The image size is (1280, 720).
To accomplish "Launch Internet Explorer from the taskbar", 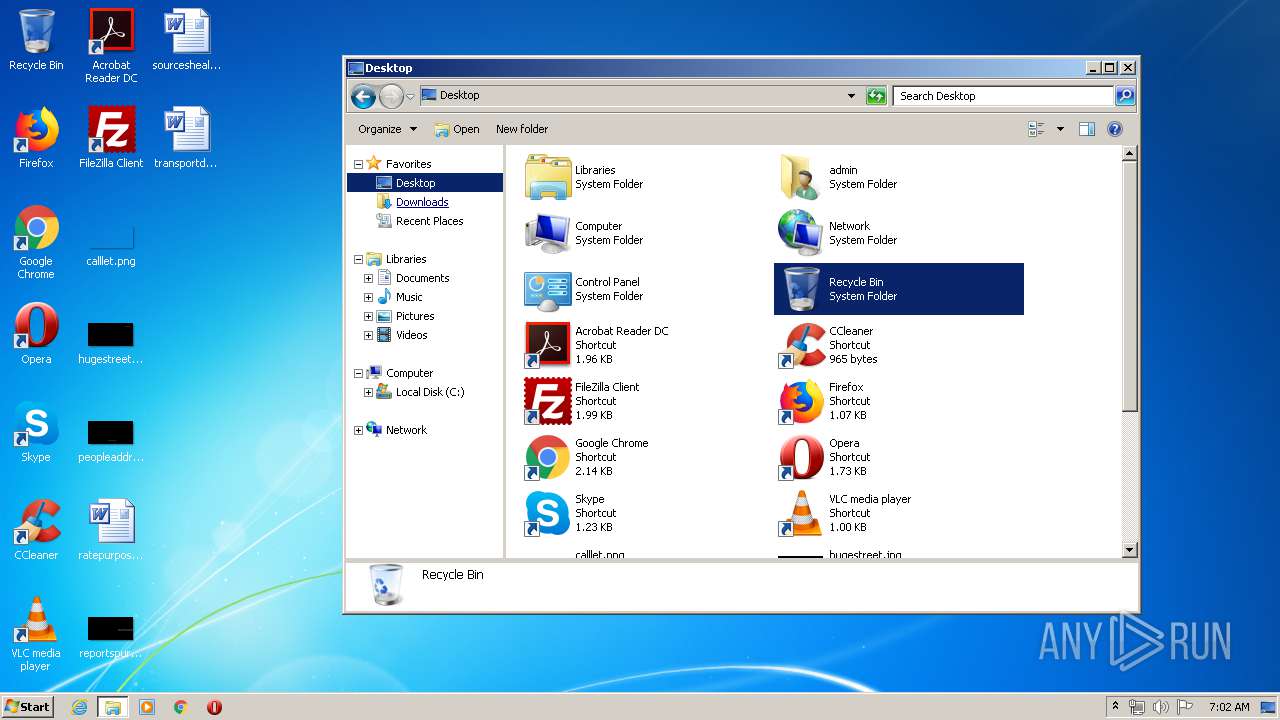I will pos(80,707).
